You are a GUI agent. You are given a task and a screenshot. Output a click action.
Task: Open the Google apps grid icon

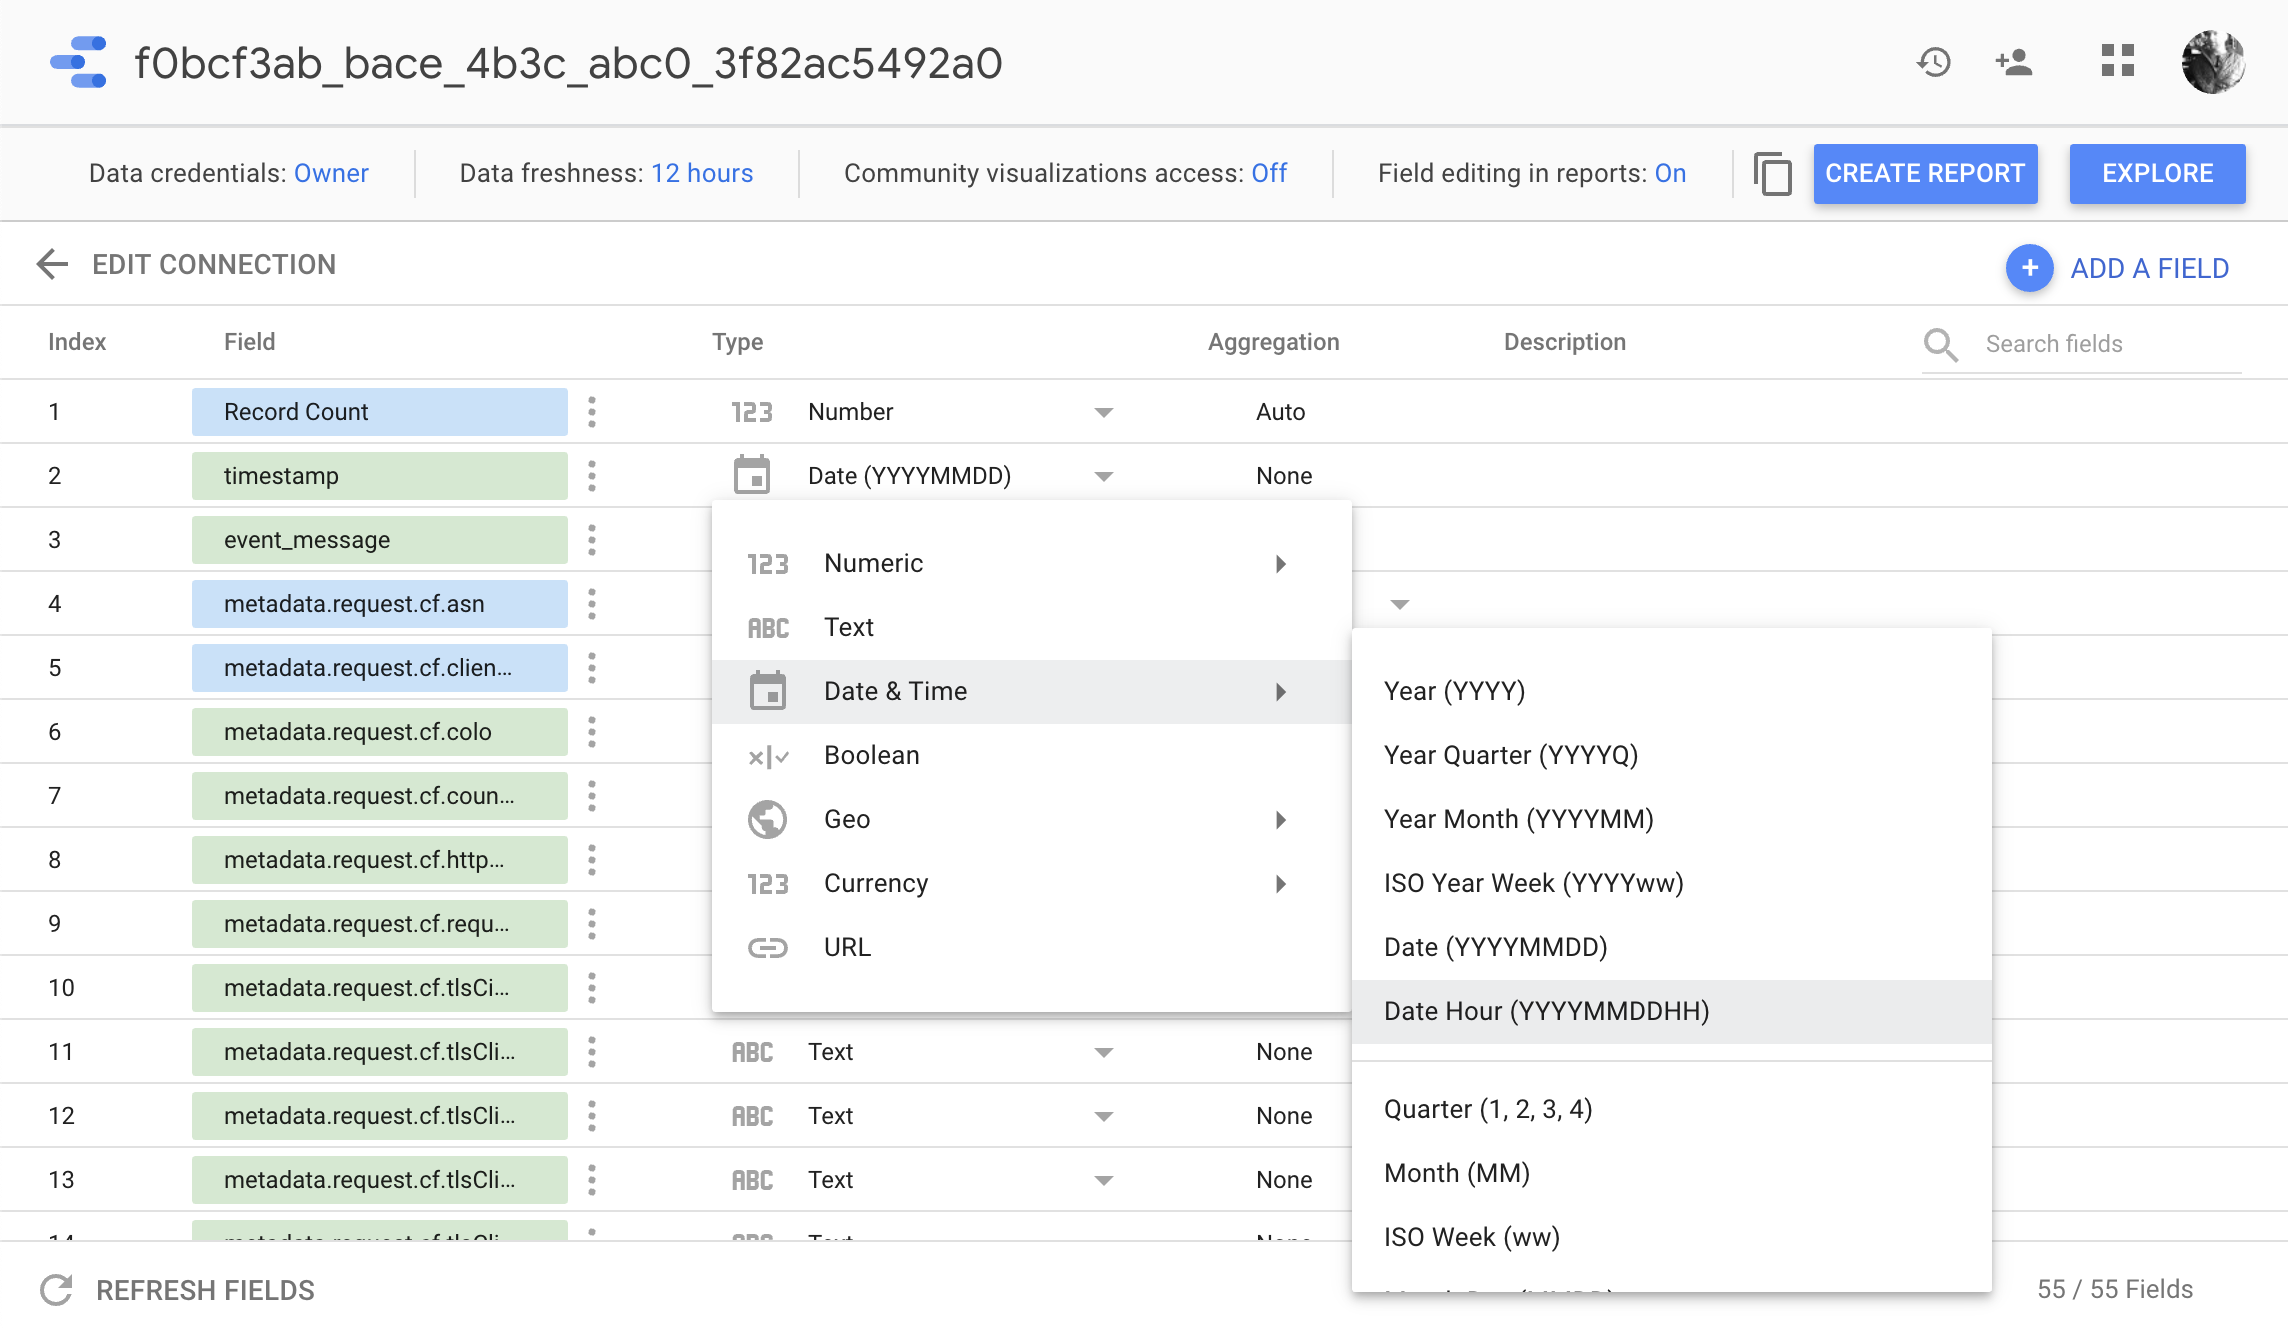(2118, 61)
